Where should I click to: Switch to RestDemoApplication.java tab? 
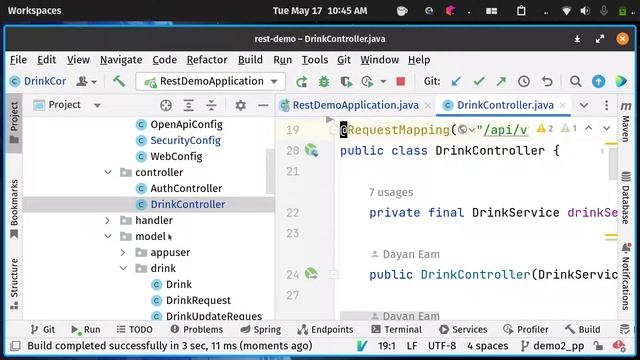[x=356, y=105]
